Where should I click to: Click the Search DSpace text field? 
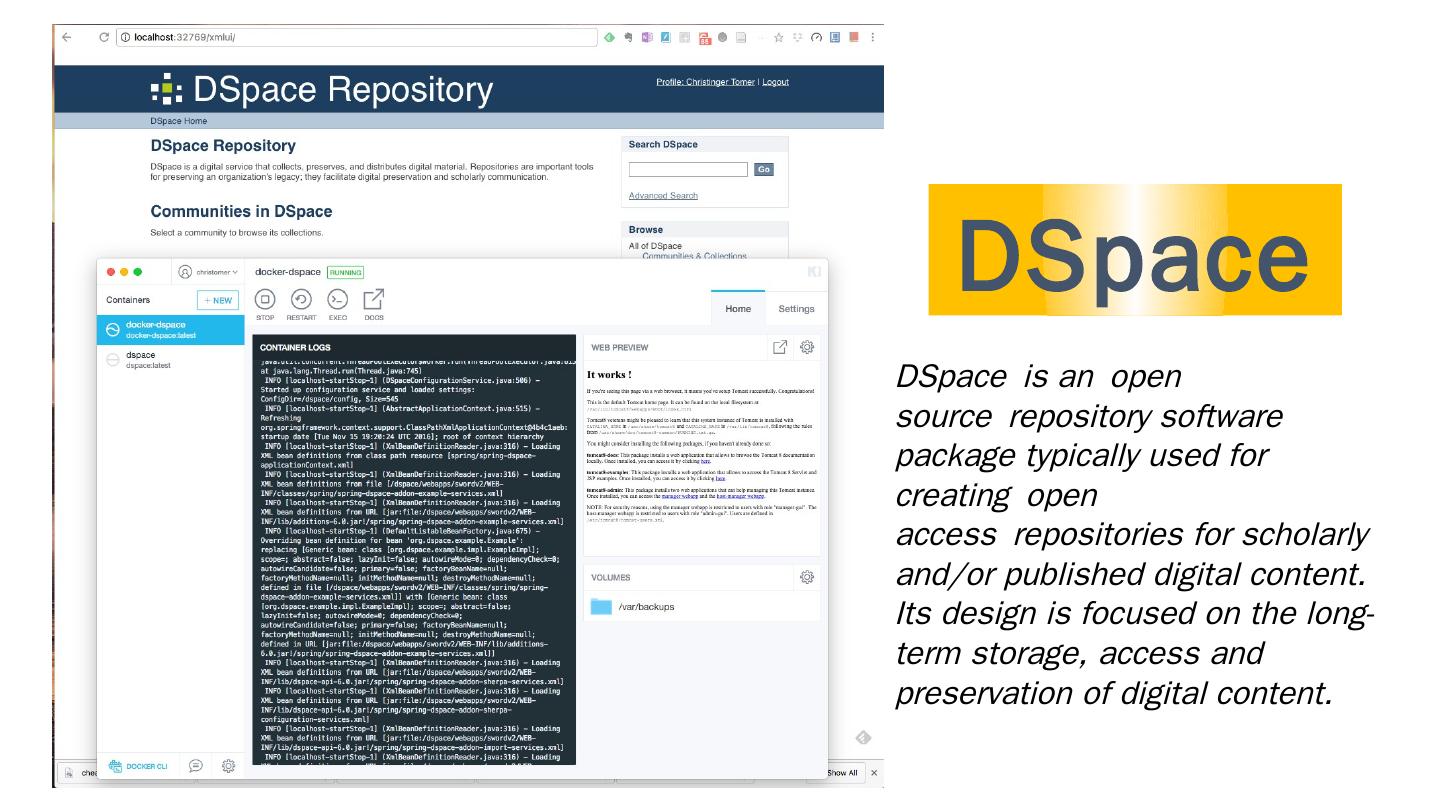pos(688,170)
